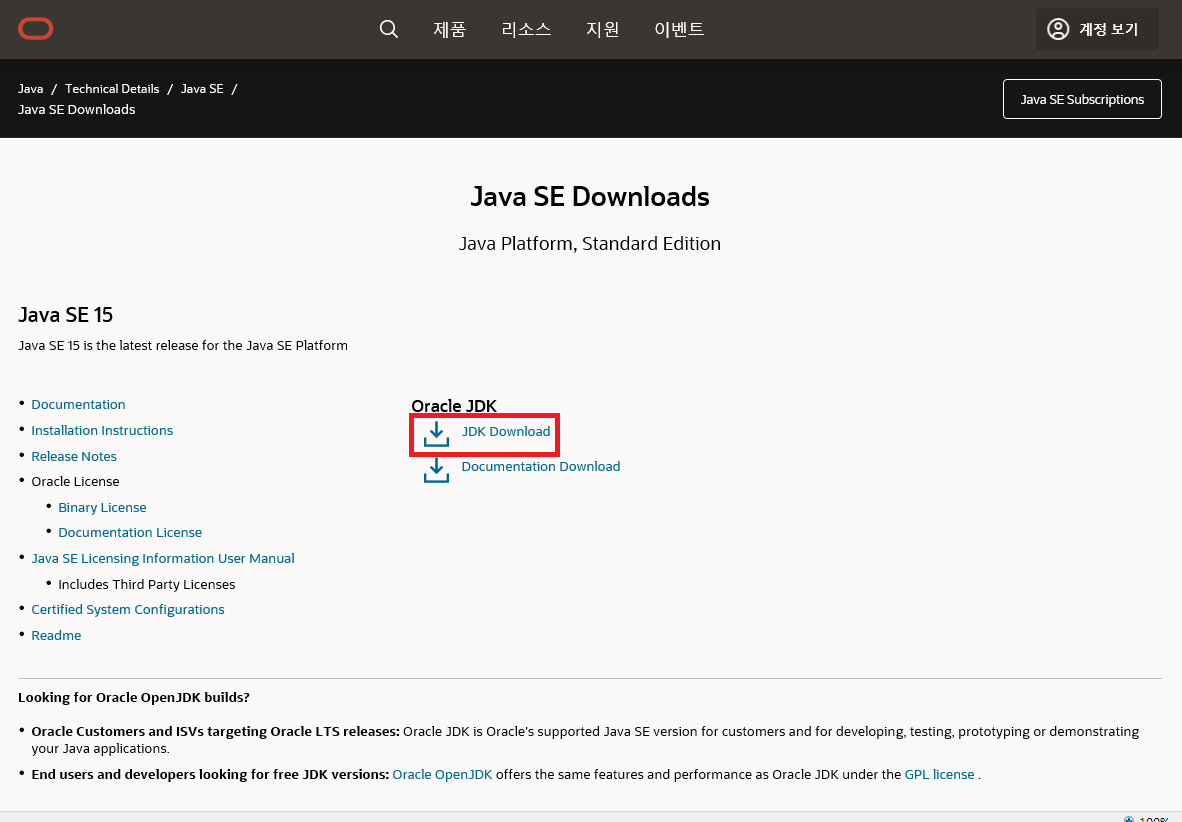Click Documentation Download link text
1182x822 pixels.
pos(540,466)
